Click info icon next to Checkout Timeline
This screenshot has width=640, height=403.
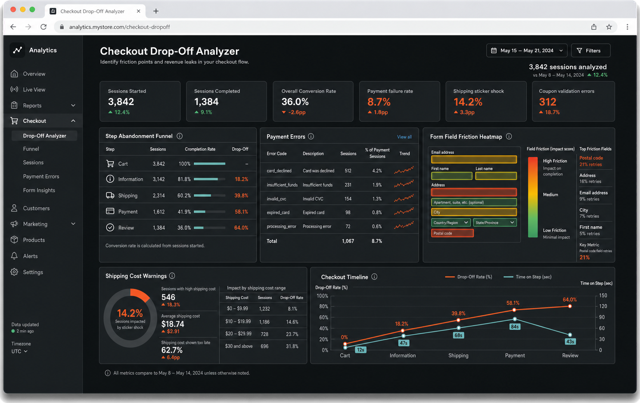click(x=374, y=277)
